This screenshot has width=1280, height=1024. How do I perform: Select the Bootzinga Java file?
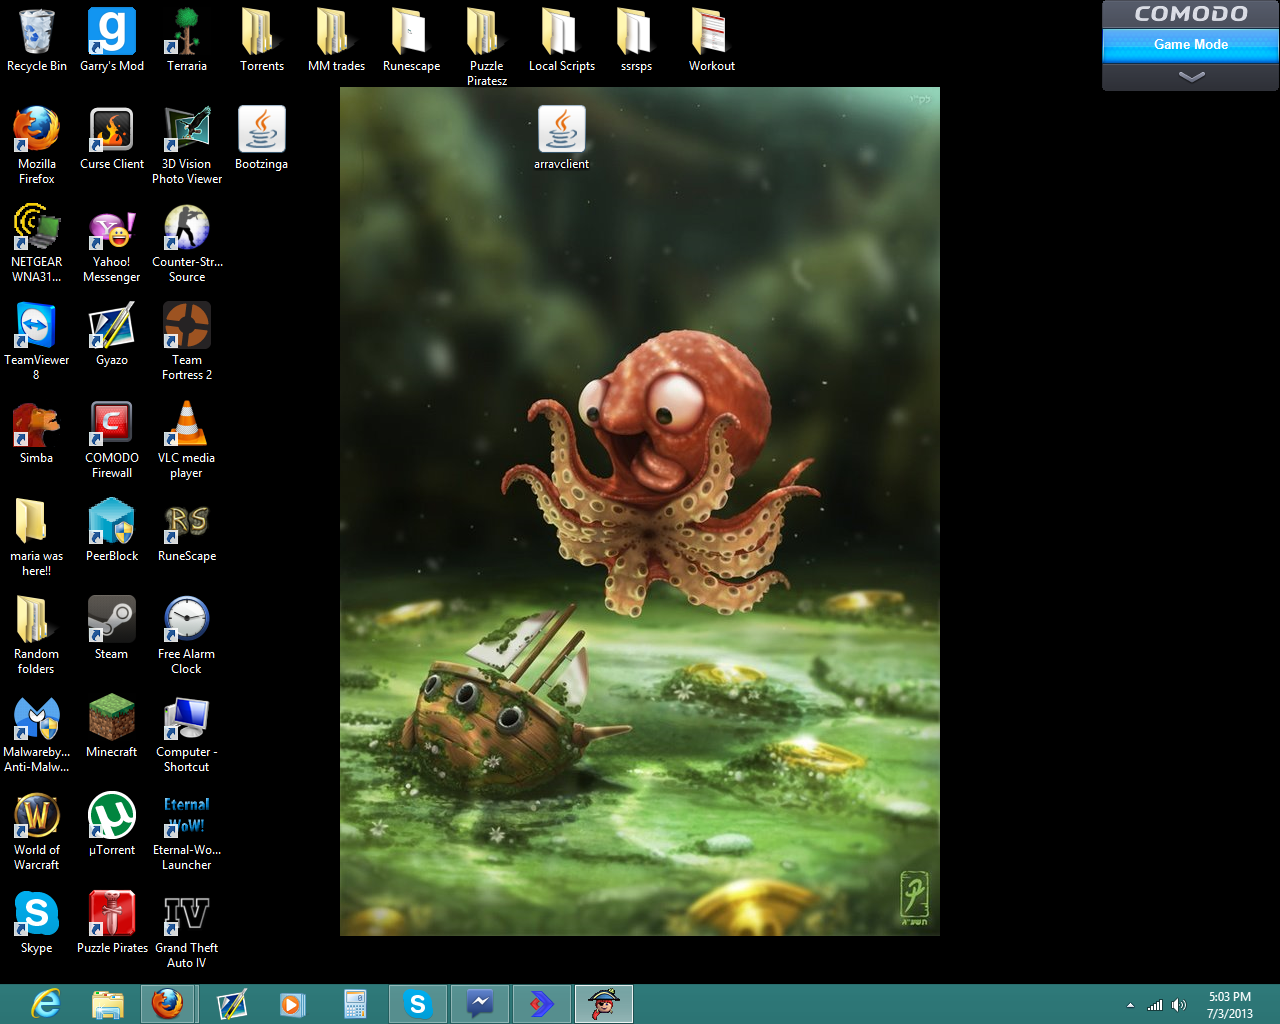(x=262, y=138)
